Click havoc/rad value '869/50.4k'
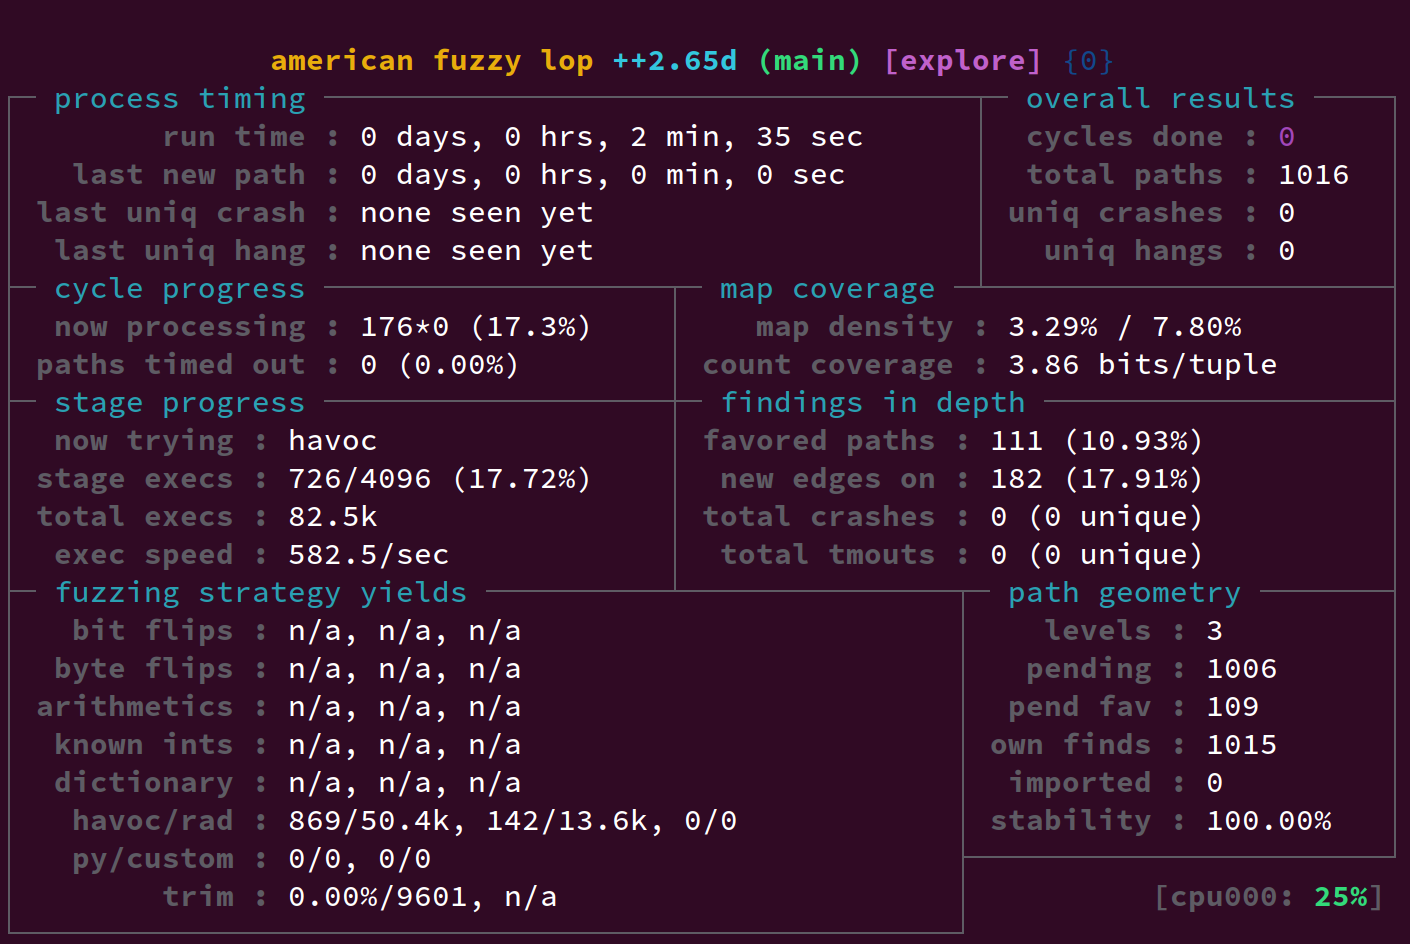The height and width of the screenshot is (944, 1410). pyautogui.click(x=369, y=821)
